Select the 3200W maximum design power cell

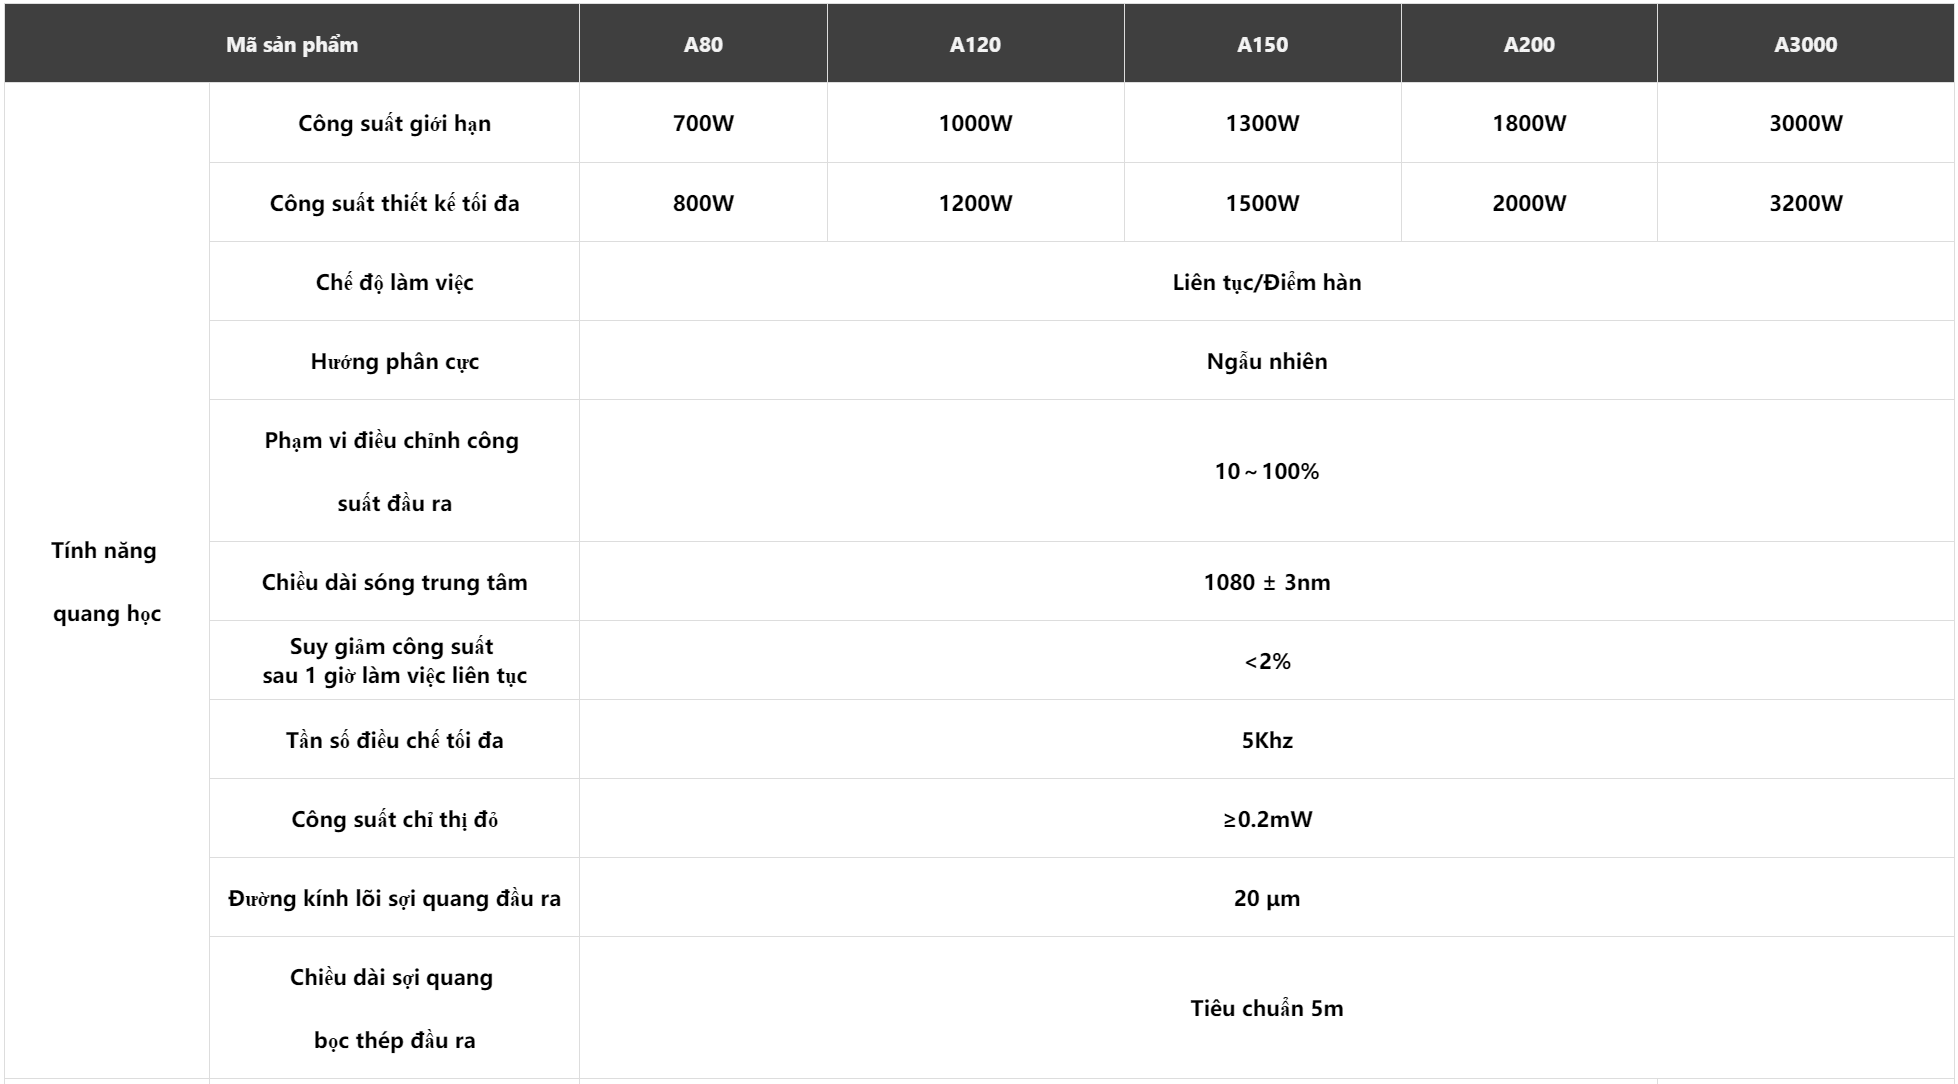(x=1805, y=203)
